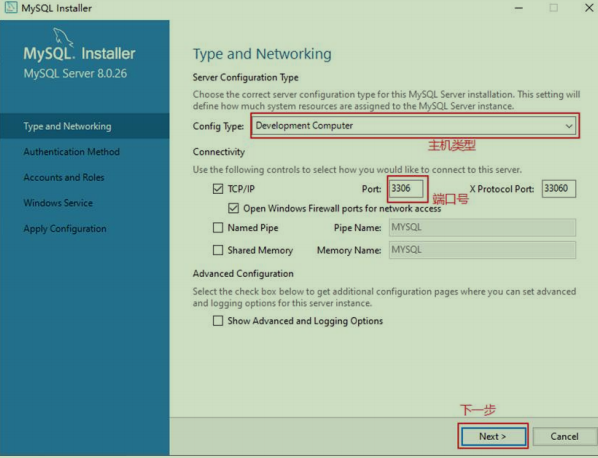Image resolution: width=598 pixels, height=458 pixels.
Task: Click the "Type and Networking" page heading
Action: pos(262,54)
